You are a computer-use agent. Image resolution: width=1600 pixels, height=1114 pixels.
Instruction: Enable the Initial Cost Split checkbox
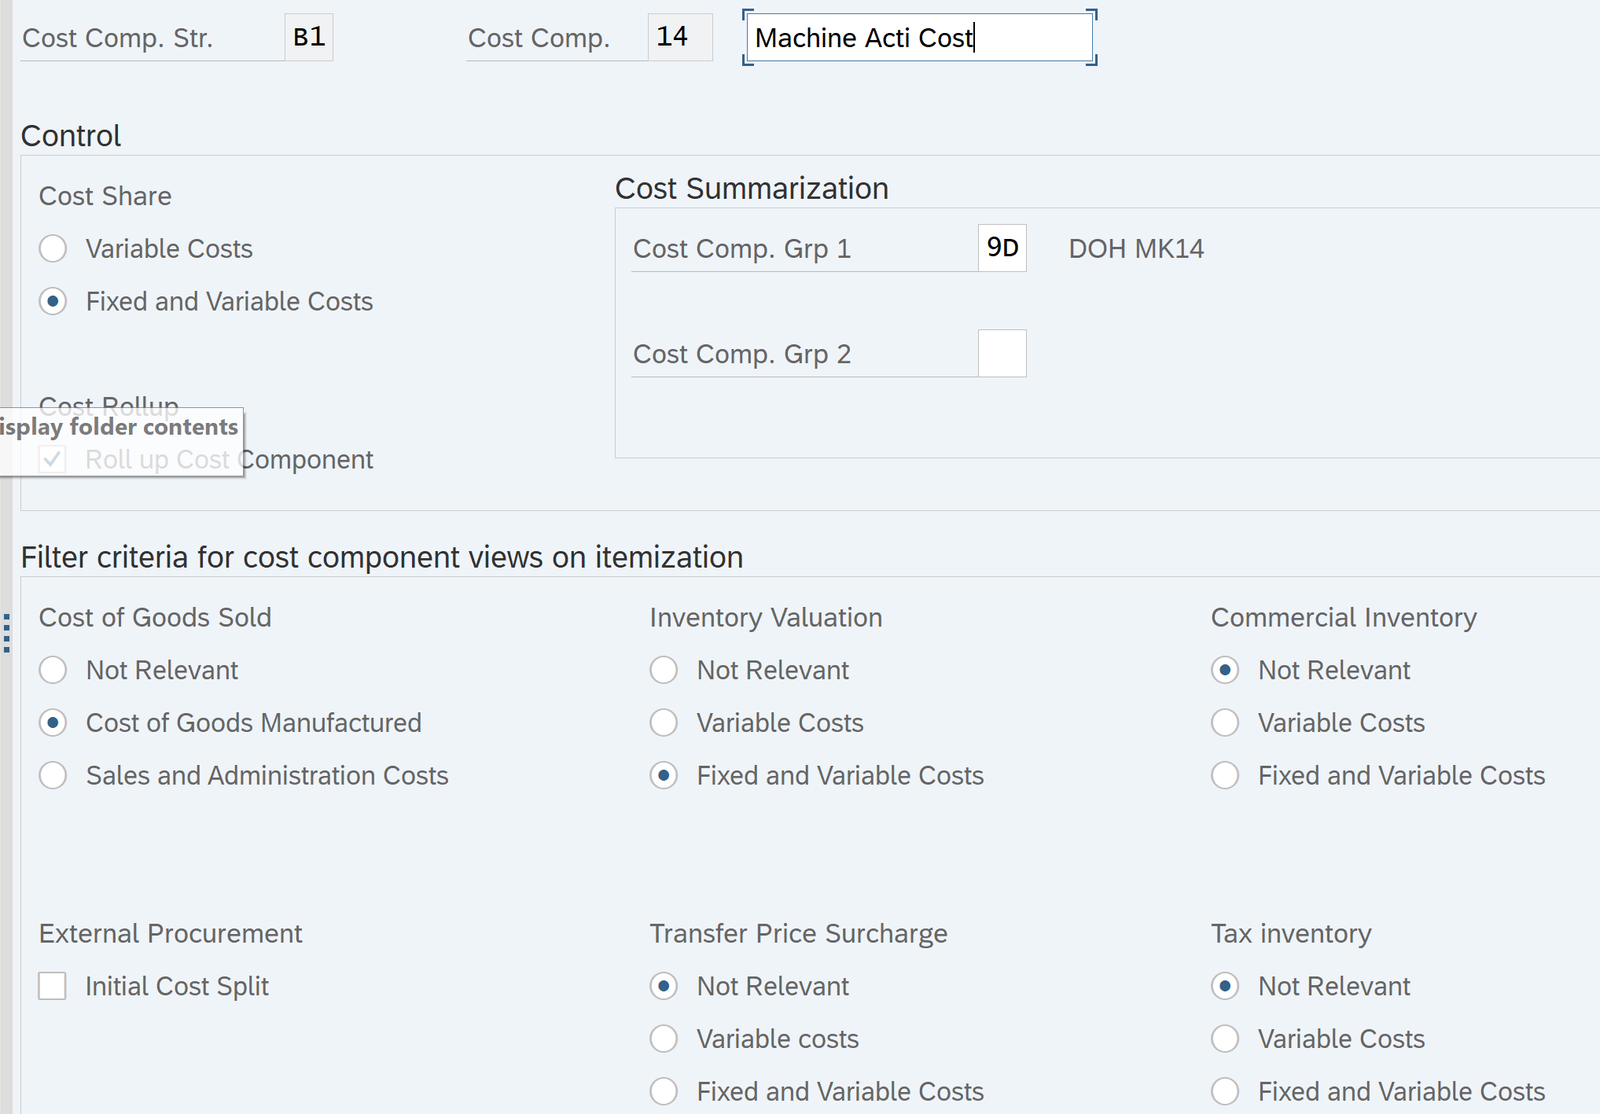[x=53, y=986]
